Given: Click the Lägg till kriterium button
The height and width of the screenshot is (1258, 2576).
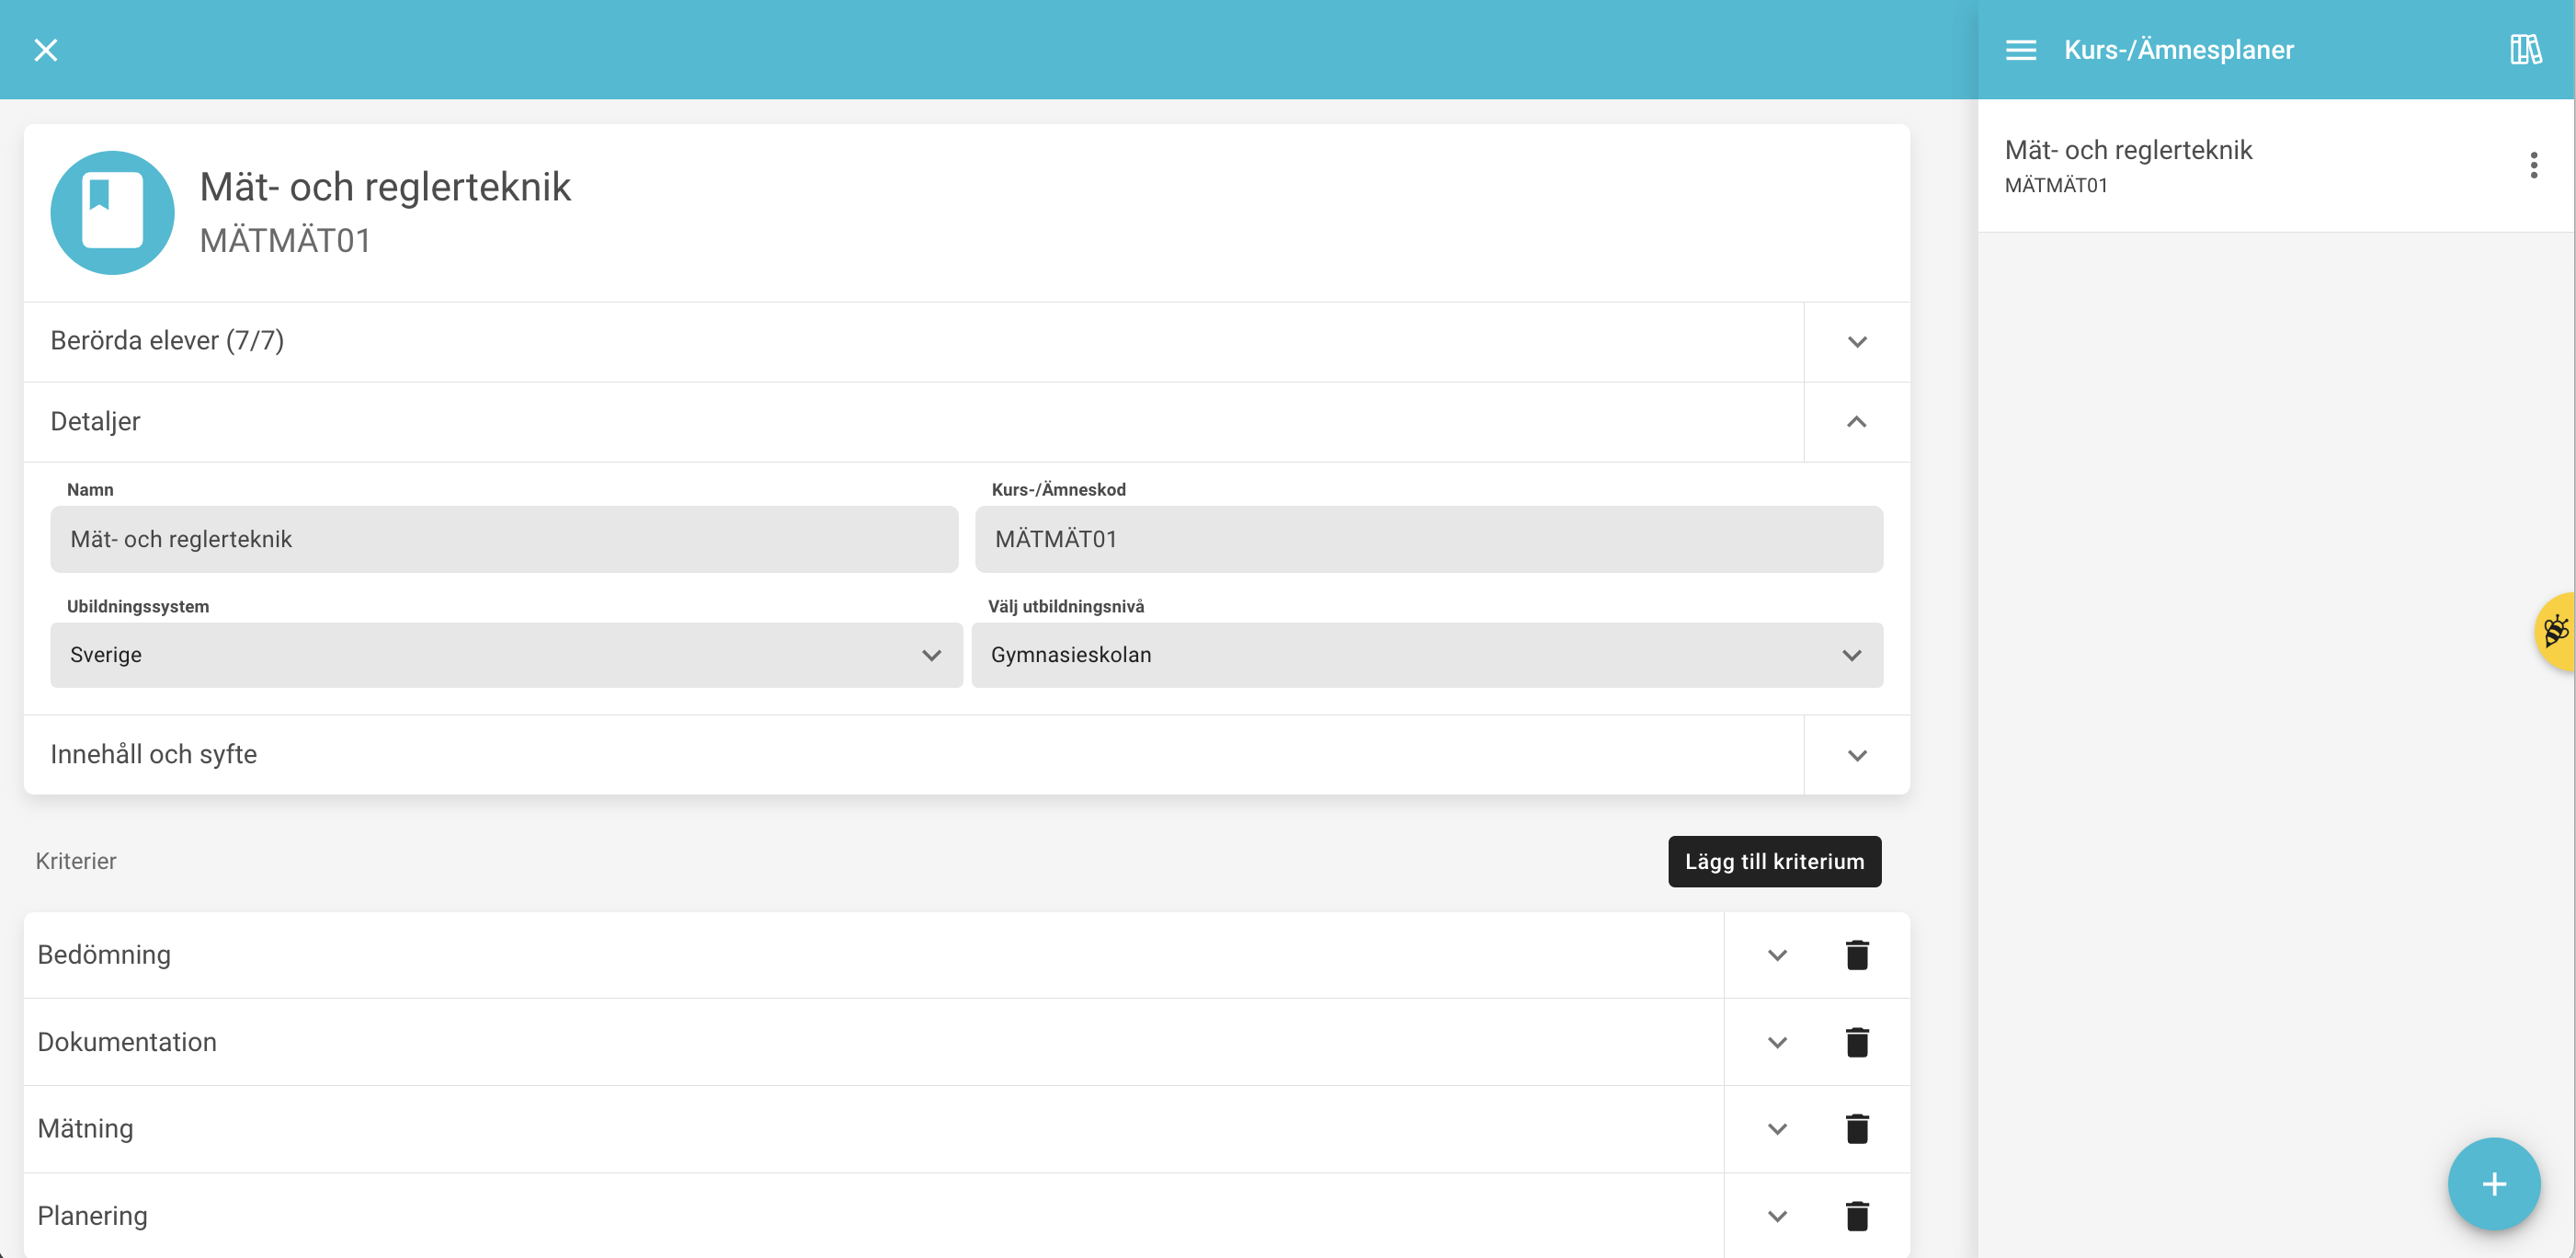Looking at the screenshot, I should (x=1774, y=861).
